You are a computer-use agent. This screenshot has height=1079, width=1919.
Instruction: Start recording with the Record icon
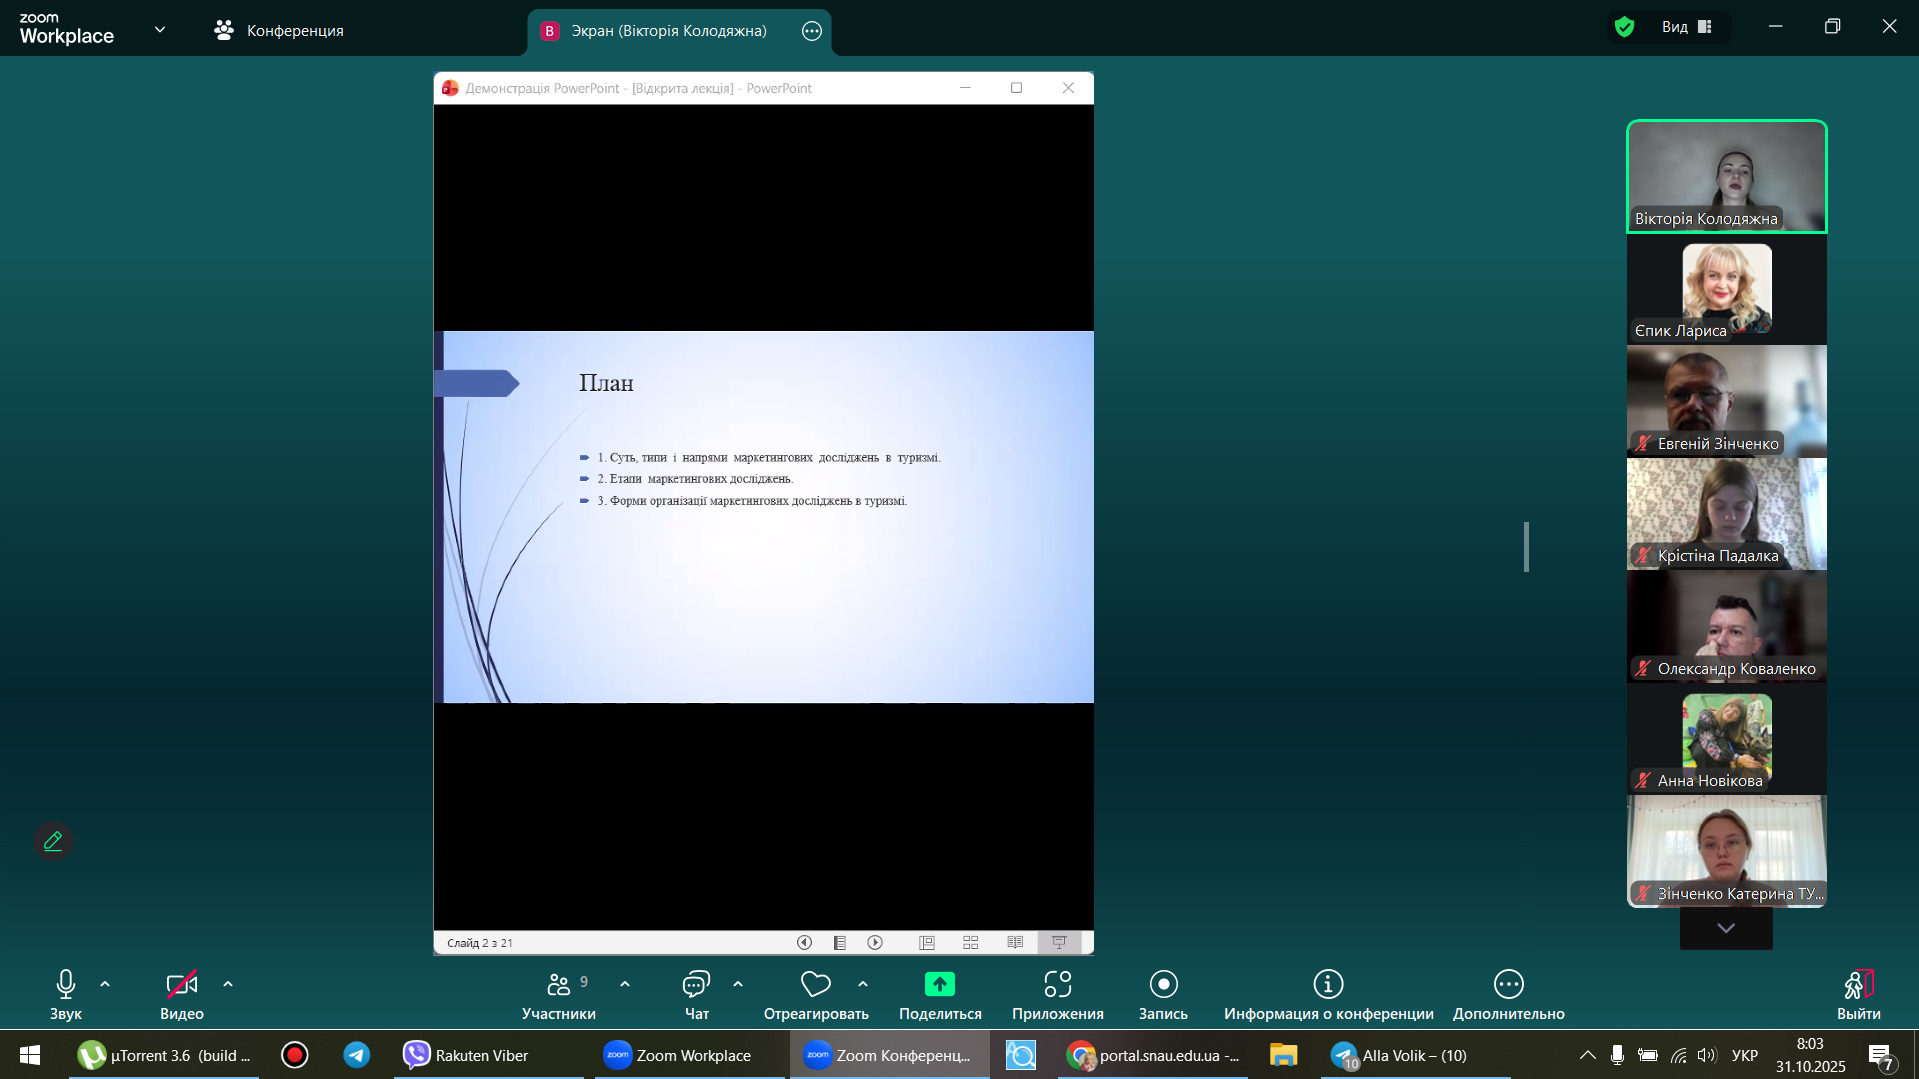pos(1163,985)
